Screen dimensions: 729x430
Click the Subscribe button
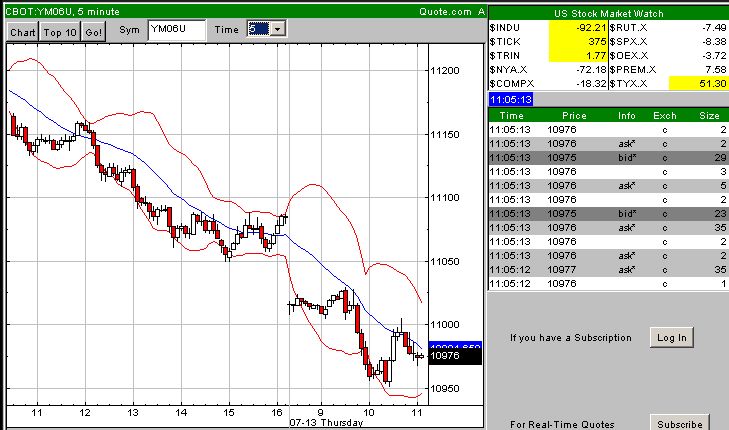click(680, 423)
